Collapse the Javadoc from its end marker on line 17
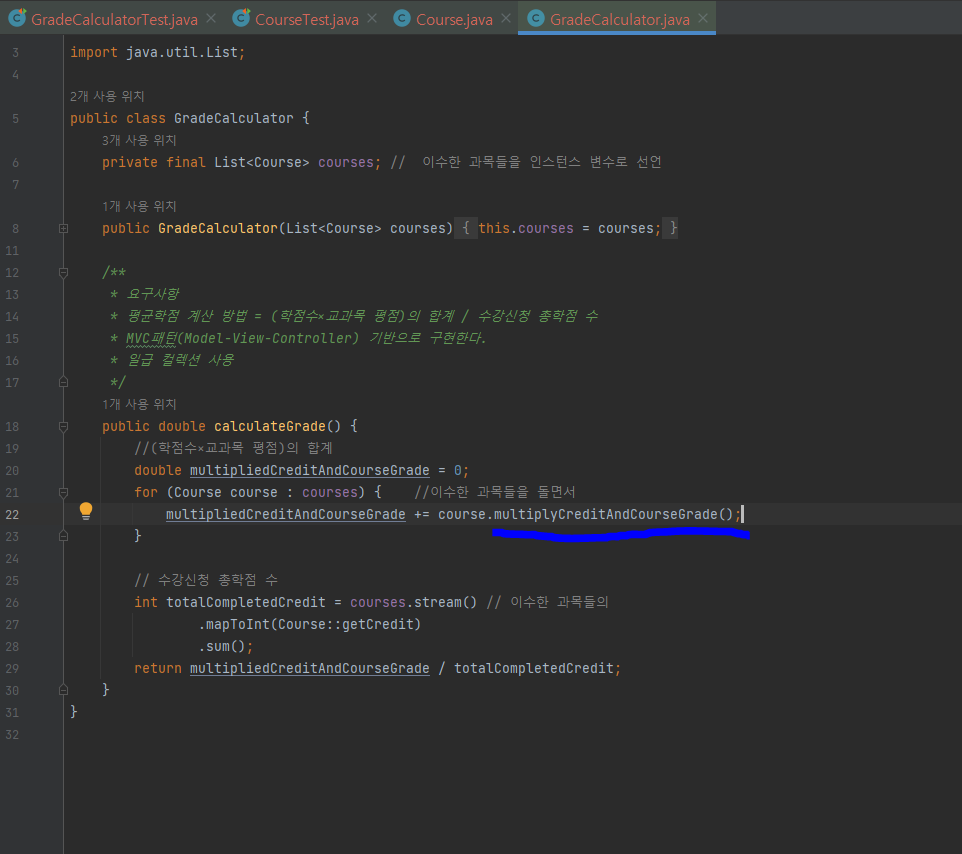 (x=63, y=382)
